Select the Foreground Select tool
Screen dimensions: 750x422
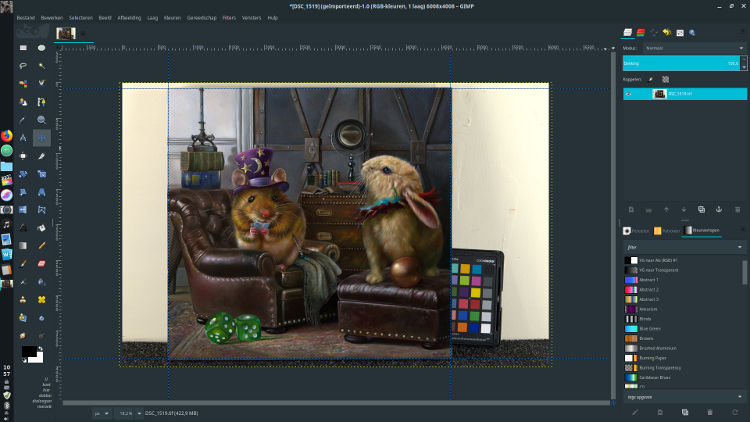(x=23, y=102)
